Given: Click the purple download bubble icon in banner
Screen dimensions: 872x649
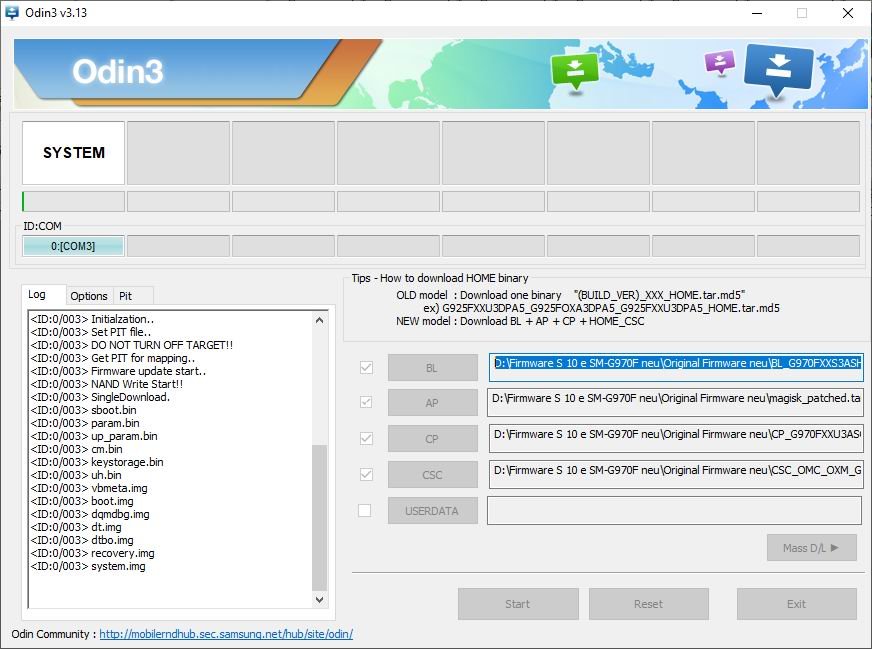Looking at the screenshot, I should tap(720, 63).
